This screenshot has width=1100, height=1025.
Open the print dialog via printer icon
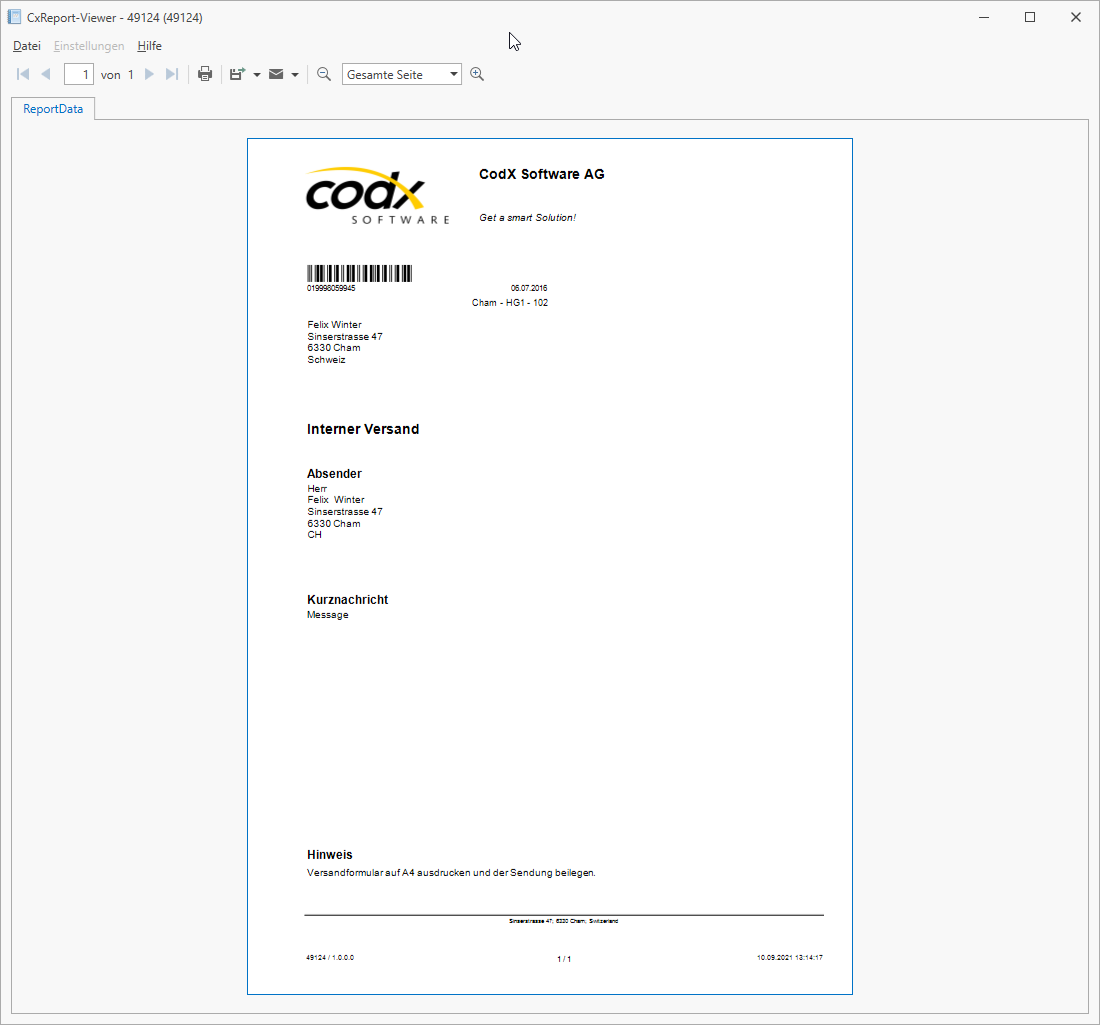(204, 73)
